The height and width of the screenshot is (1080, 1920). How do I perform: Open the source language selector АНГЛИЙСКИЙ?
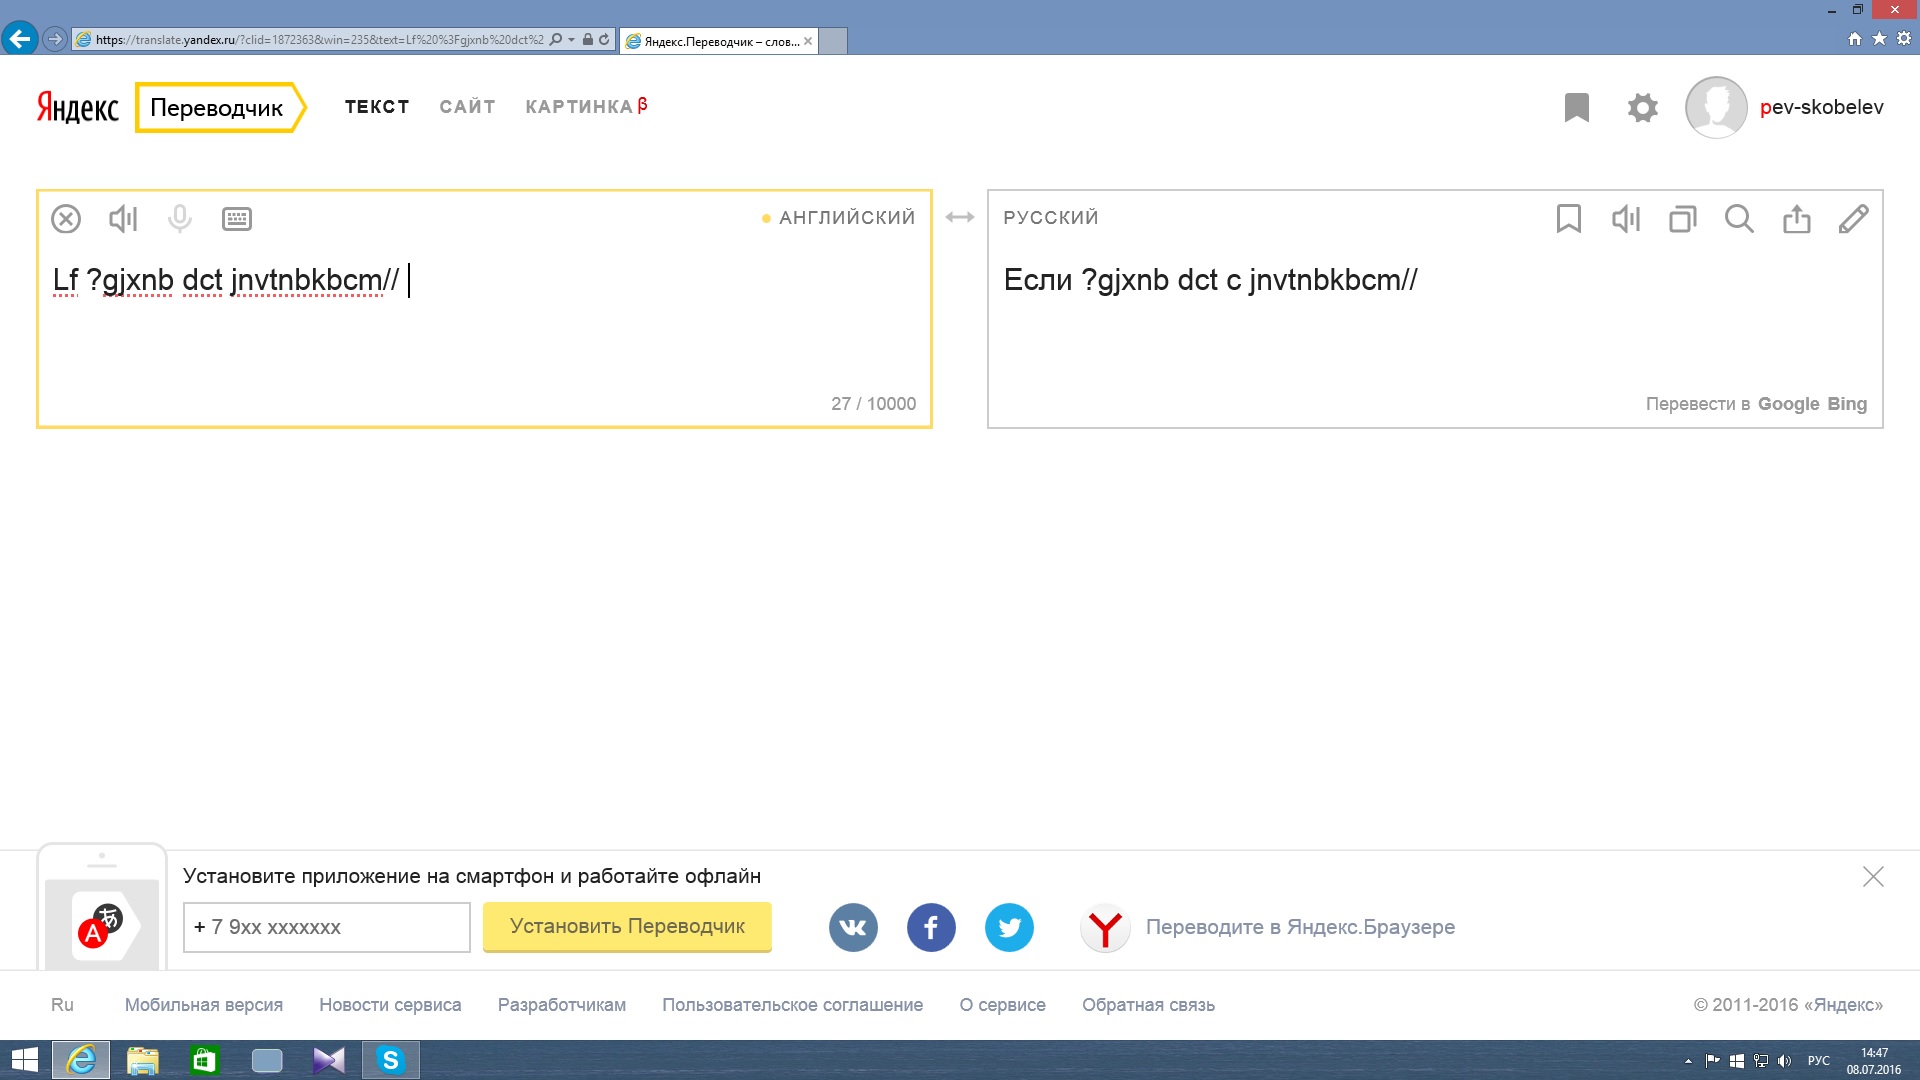(x=846, y=218)
